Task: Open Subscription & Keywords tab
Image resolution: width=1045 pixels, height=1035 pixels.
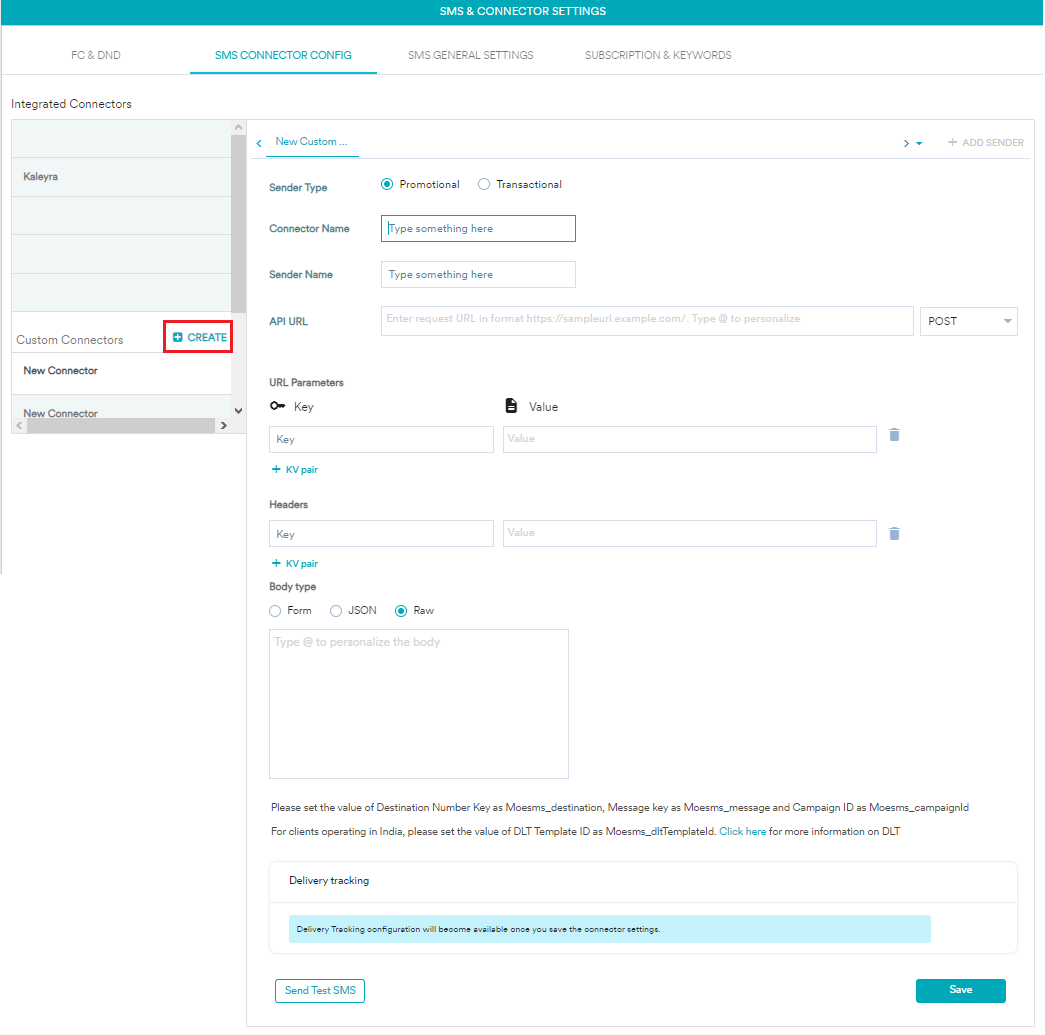Action: point(658,55)
